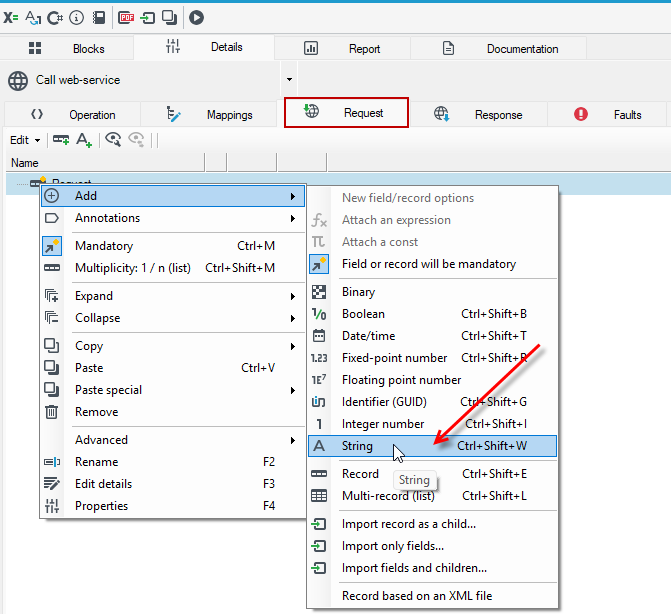Open the Add submenu

tap(173, 196)
